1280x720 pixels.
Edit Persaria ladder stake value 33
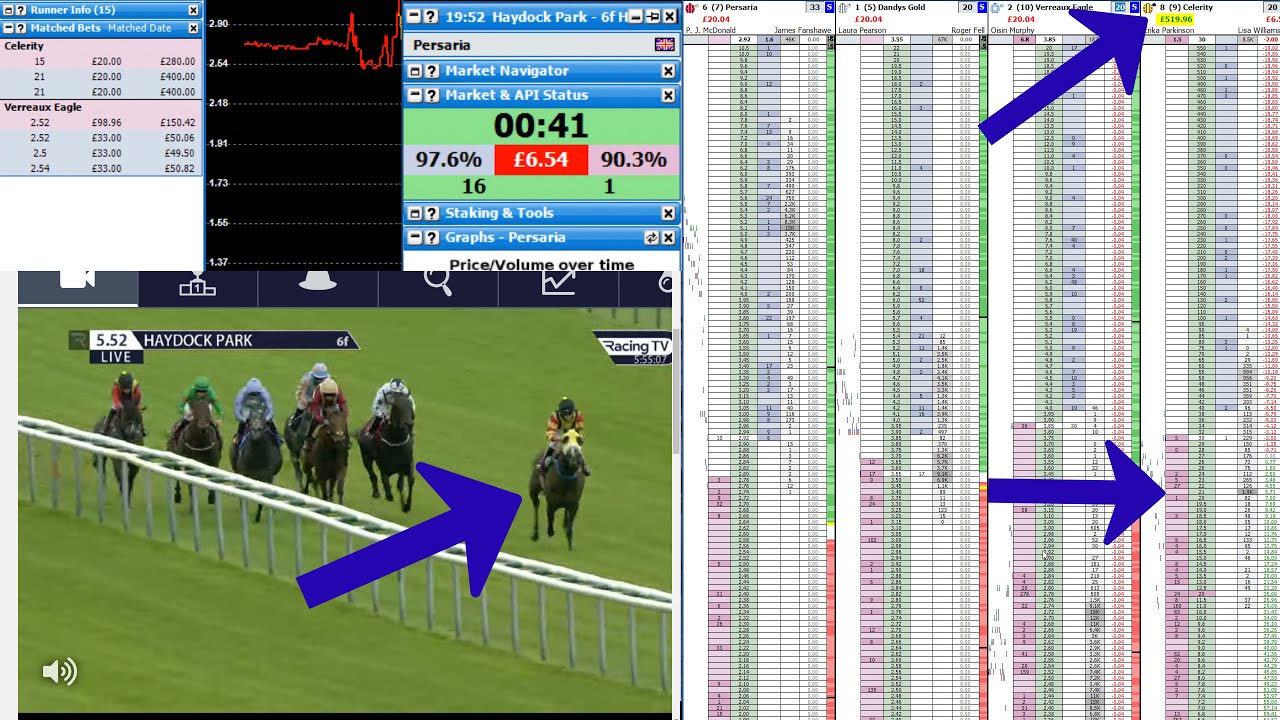coord(815,7)
